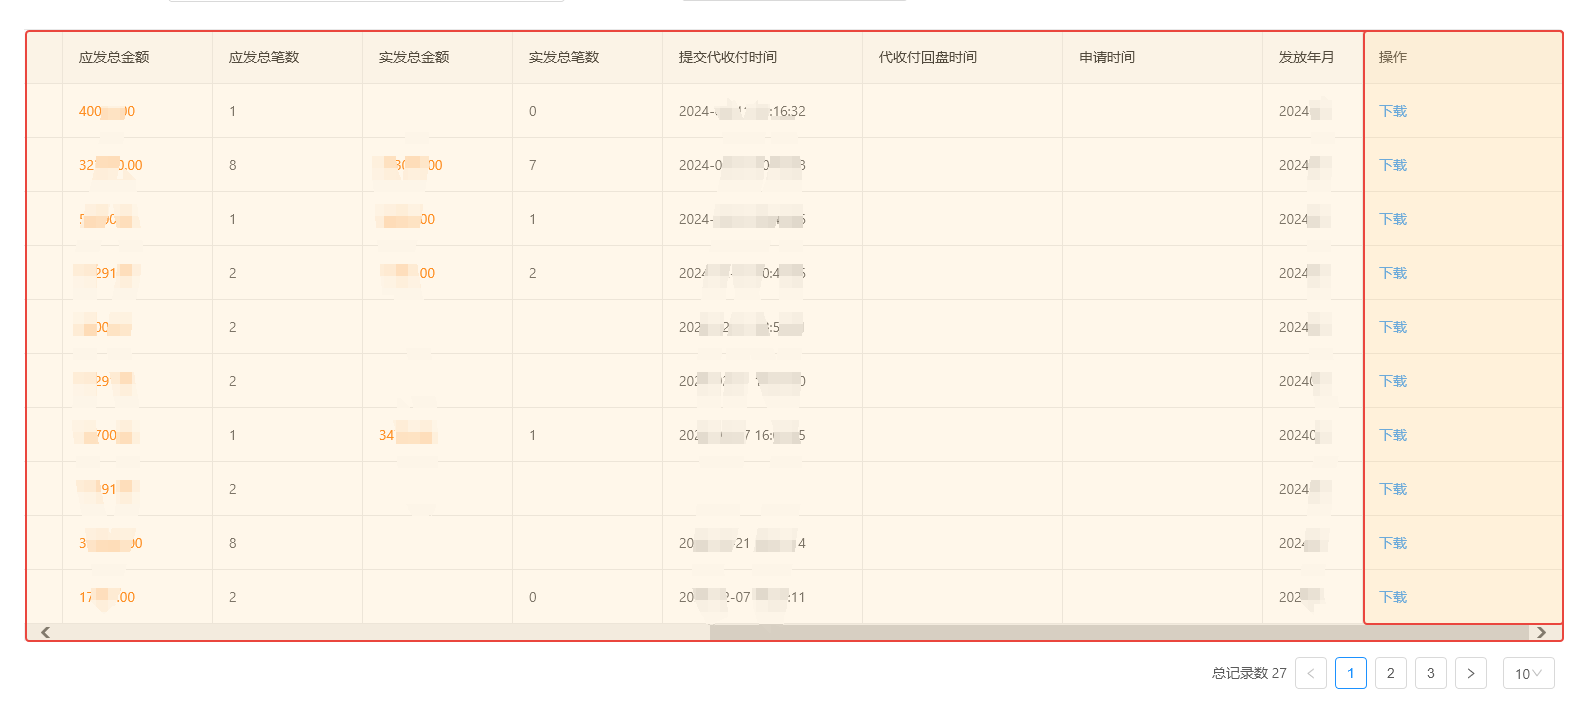The height and width of the screenshot is (719, 1586).
Task: Click the horizontal scrollbar right arrow
Action: click(1541, 632)
